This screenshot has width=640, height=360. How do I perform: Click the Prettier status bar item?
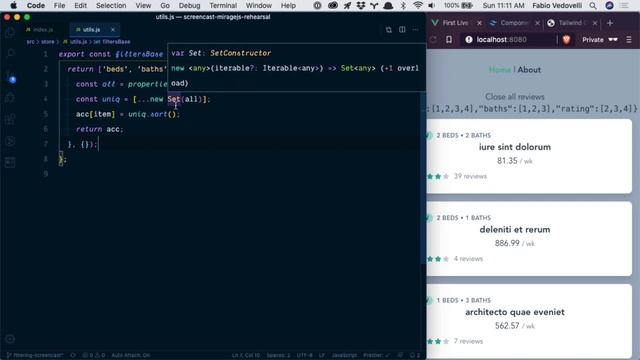point(376,355)
